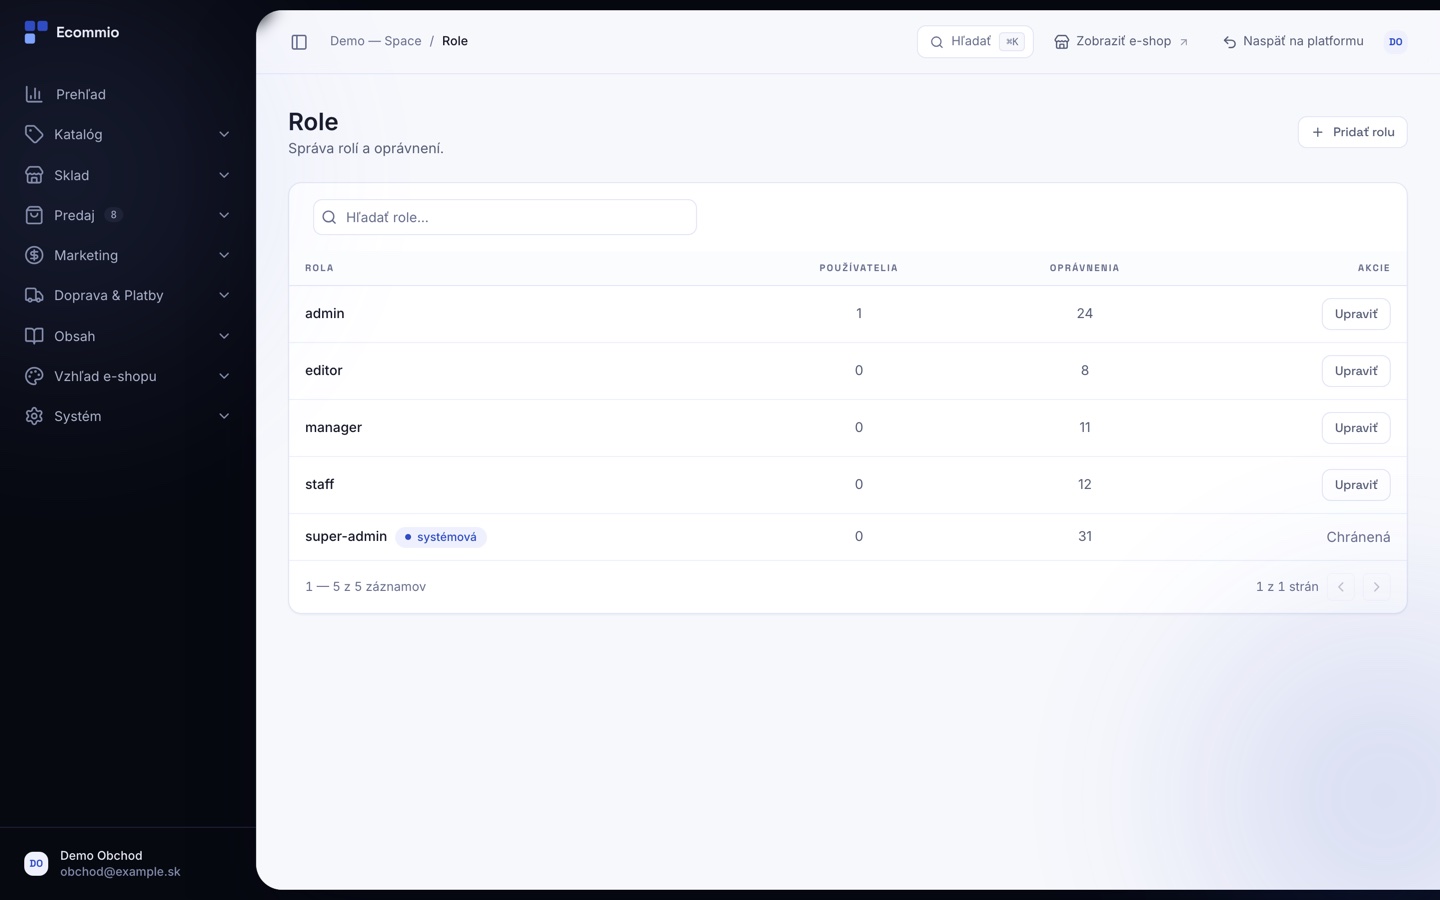This screenshot has height=900, width=1440.
Task: Click the Marketing dollar icon
Action: tap(34, 255)
